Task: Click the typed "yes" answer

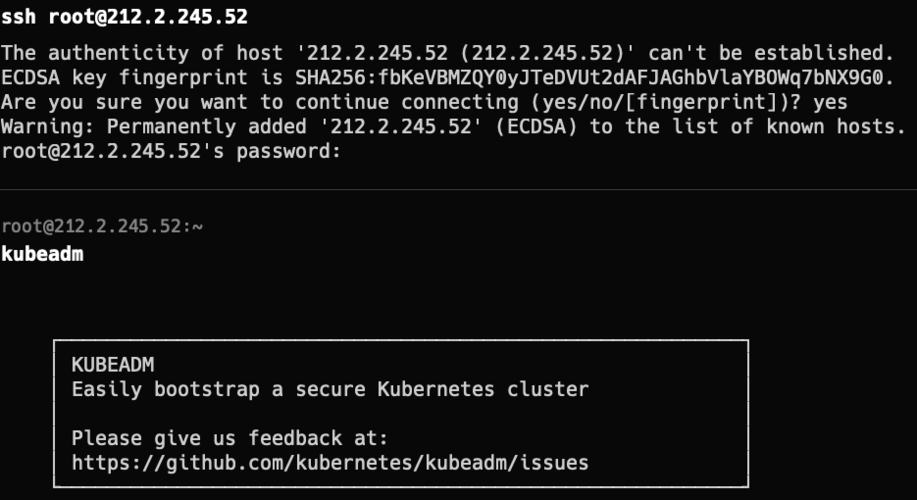Action: click(x=831, y=102)
